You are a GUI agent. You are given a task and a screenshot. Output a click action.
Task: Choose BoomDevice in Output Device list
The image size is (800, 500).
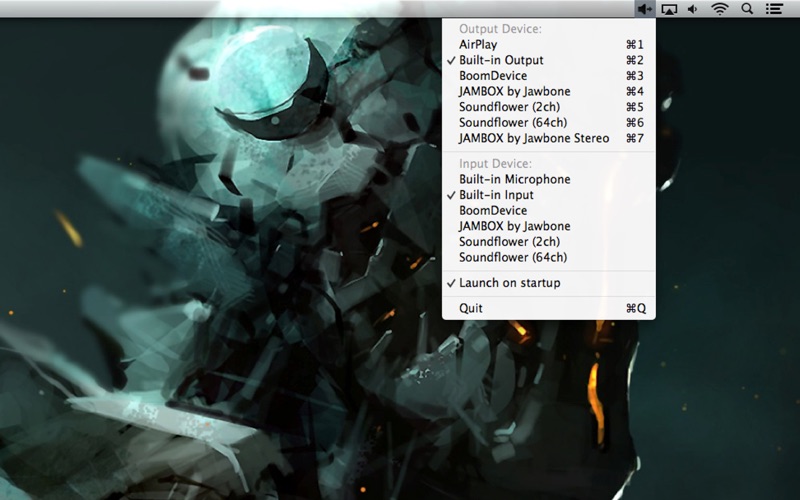click(548, 76)
